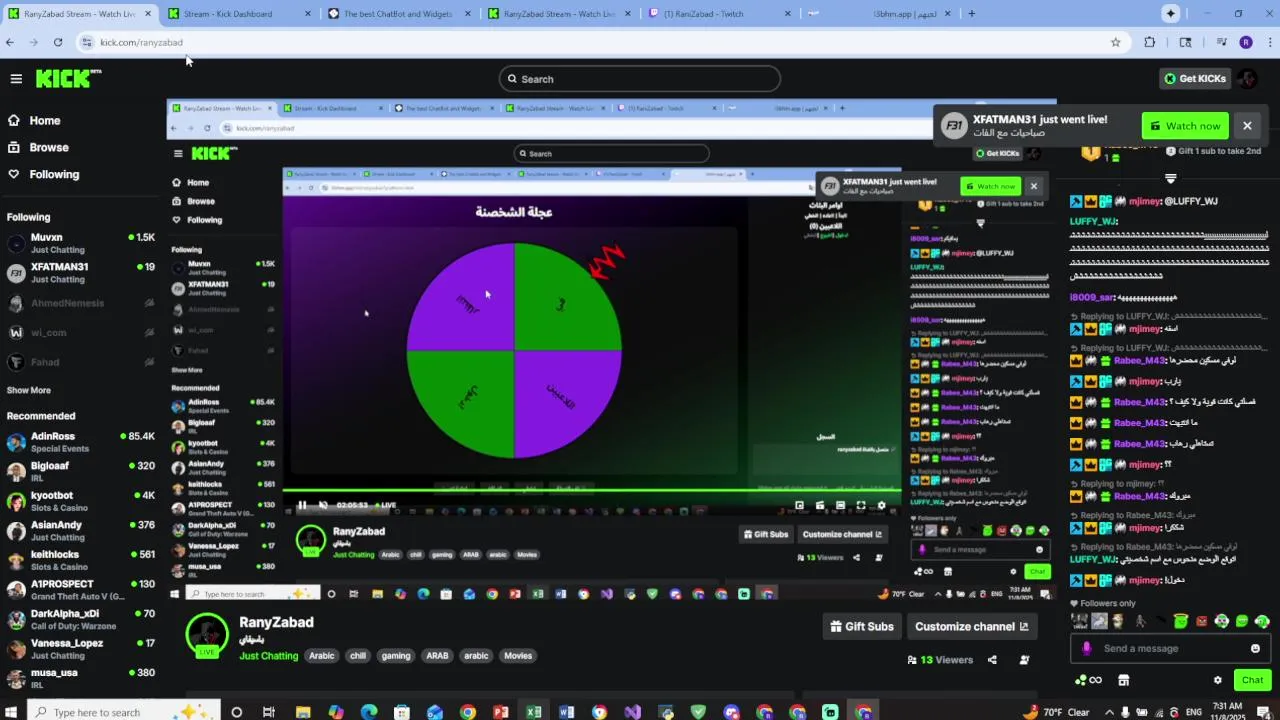This screenshot has height=720, width=1280.
Task: Open Bigloaaf recommended channel
Action: [x=80, y=471]
